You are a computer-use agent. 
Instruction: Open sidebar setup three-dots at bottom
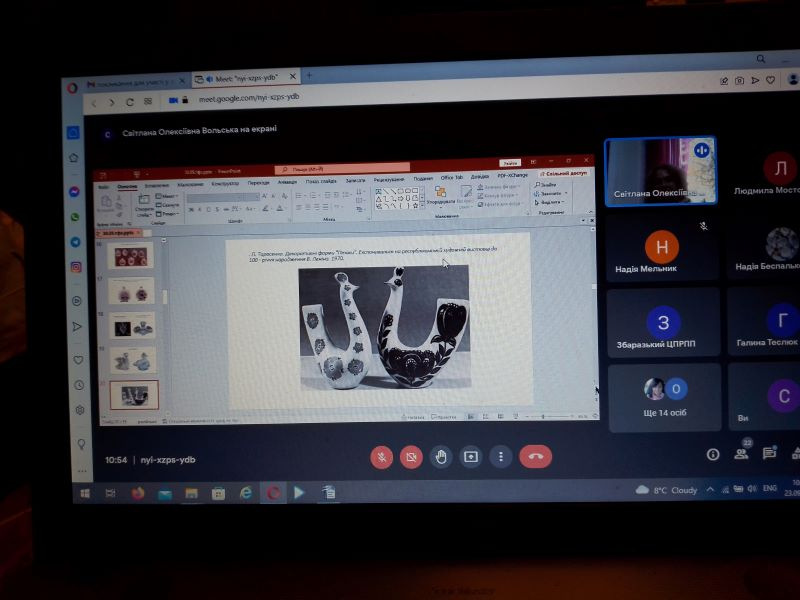82,471
